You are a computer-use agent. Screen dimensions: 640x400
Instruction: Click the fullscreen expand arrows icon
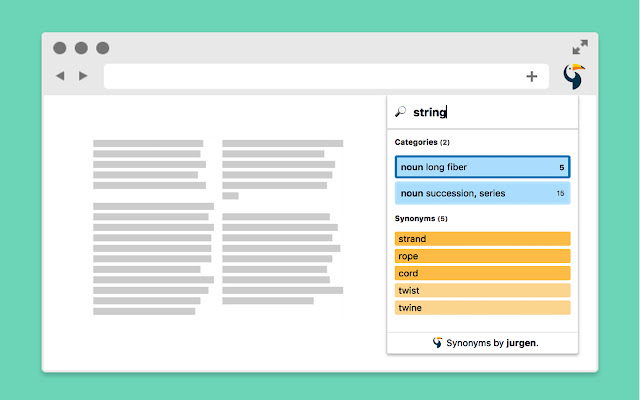(580, 47)
